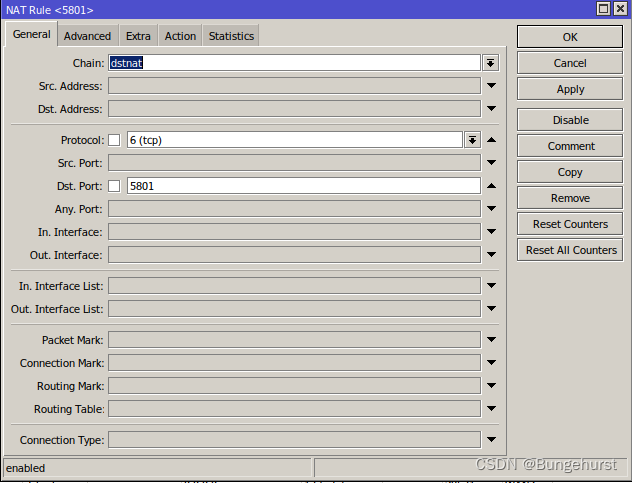Reset Counters for this rule
Viewport: 632px width, 483px height.
coord(570,224)
